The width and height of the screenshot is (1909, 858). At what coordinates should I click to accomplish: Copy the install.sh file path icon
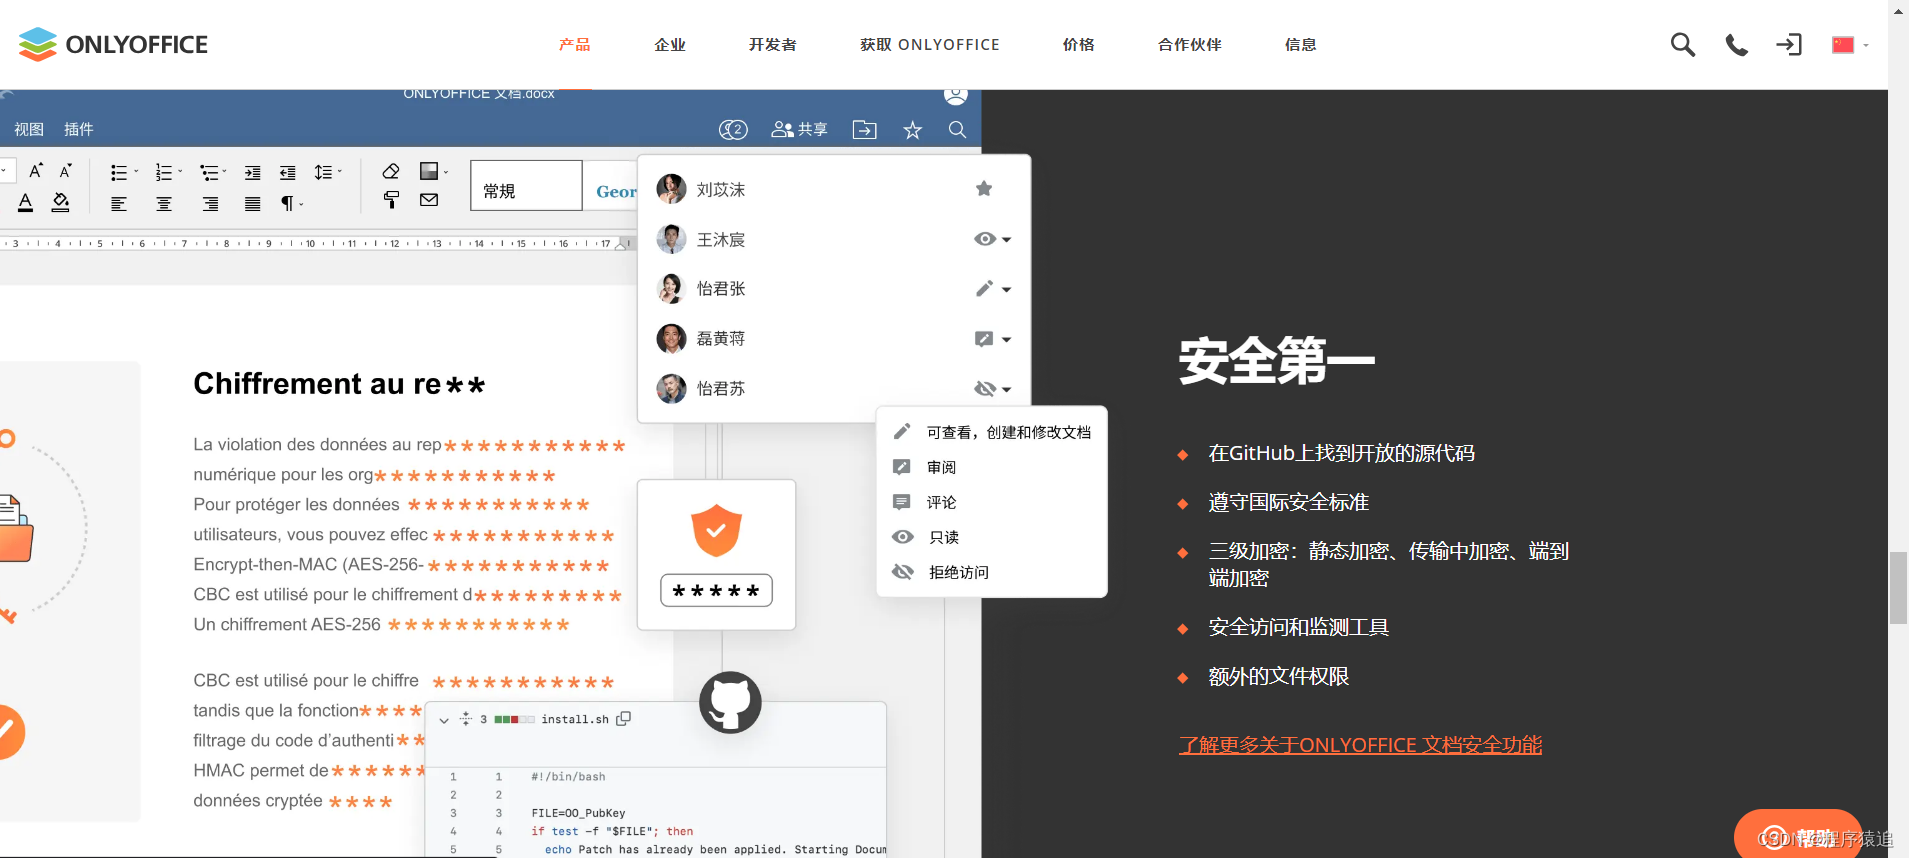pos(624,719)
